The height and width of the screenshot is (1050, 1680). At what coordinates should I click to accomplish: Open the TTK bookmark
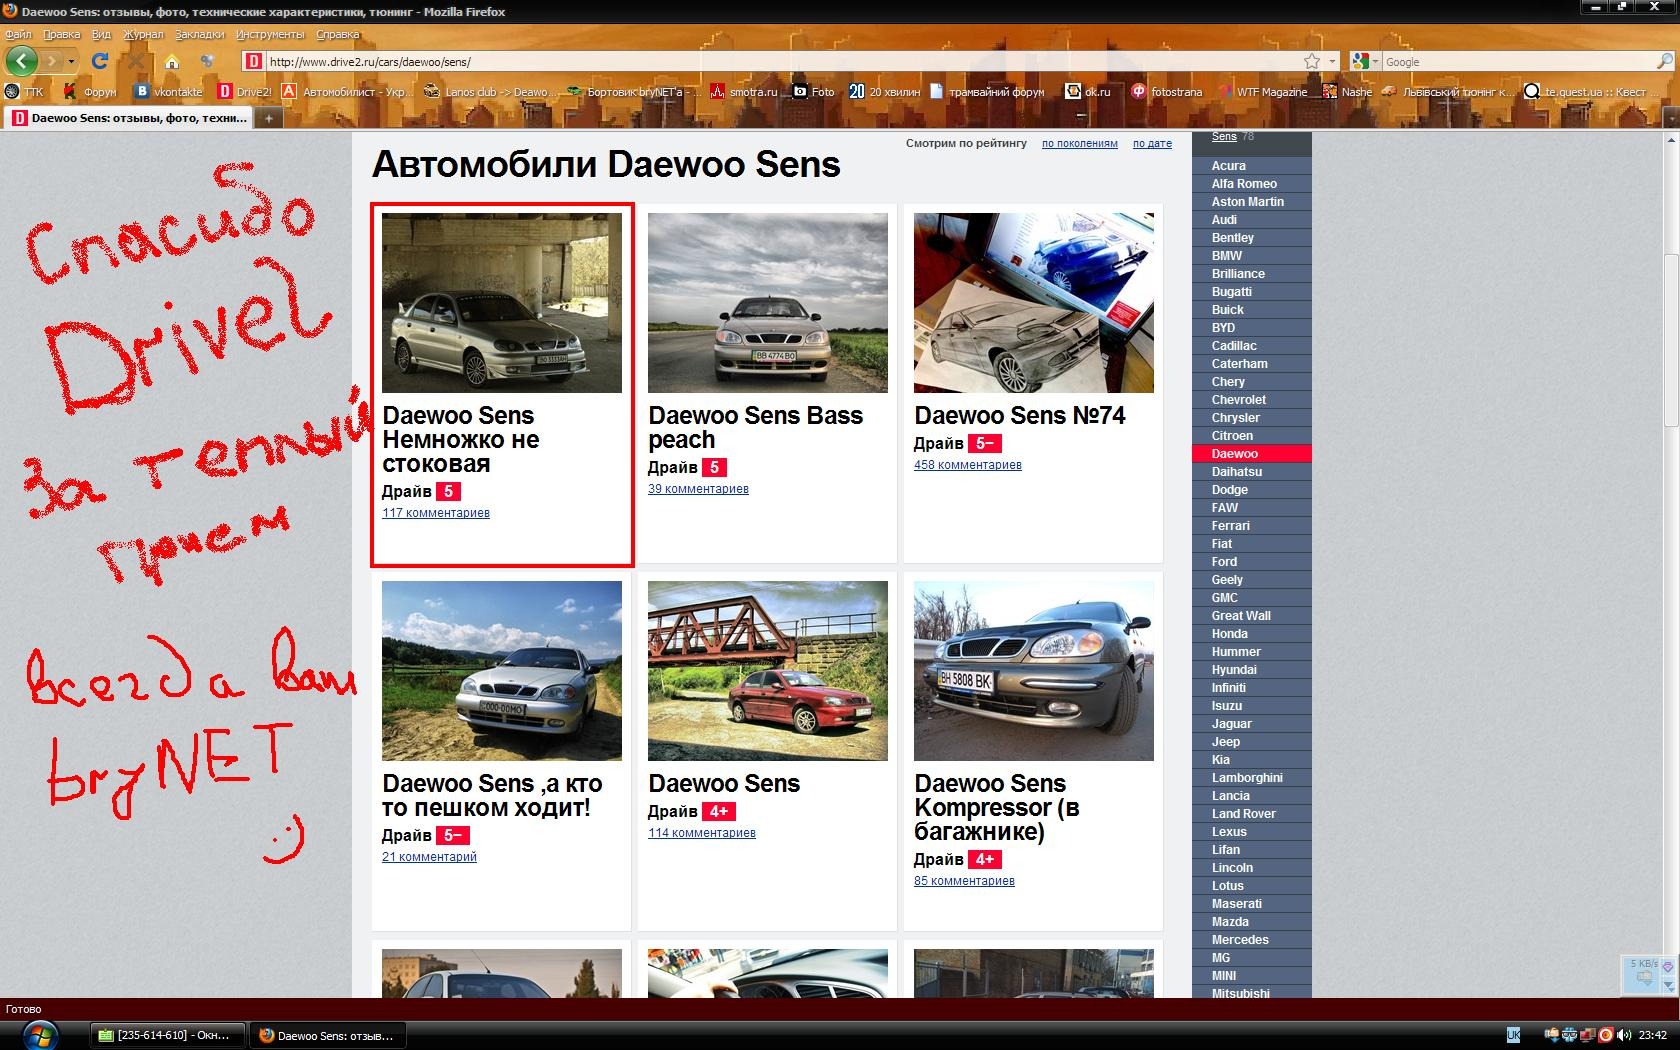[x=24, y=92]
